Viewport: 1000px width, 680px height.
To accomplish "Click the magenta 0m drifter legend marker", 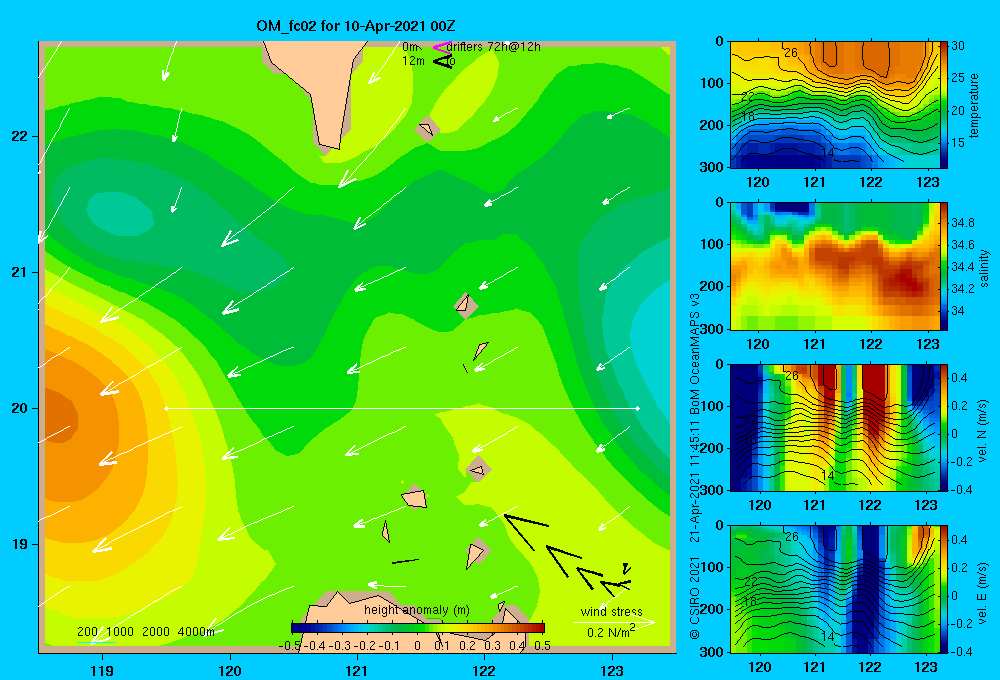I will click(441, 47).
